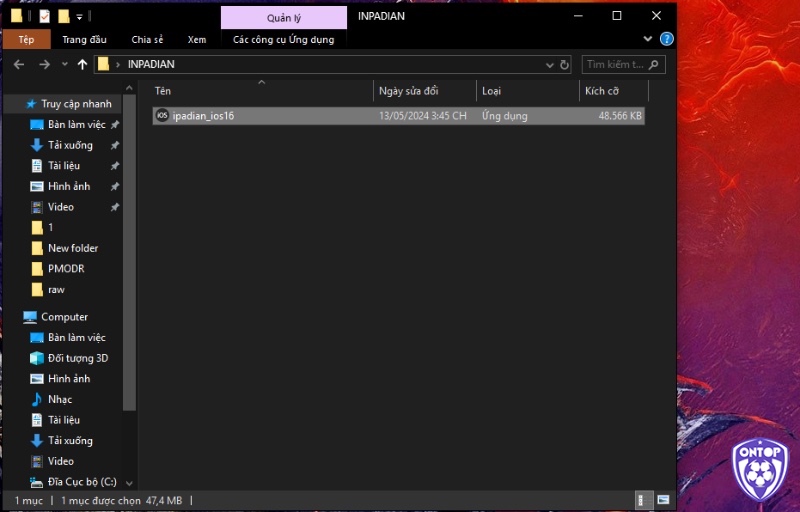
Task: Open Đối tượng 3D under Computer
Action: point(78,358)
